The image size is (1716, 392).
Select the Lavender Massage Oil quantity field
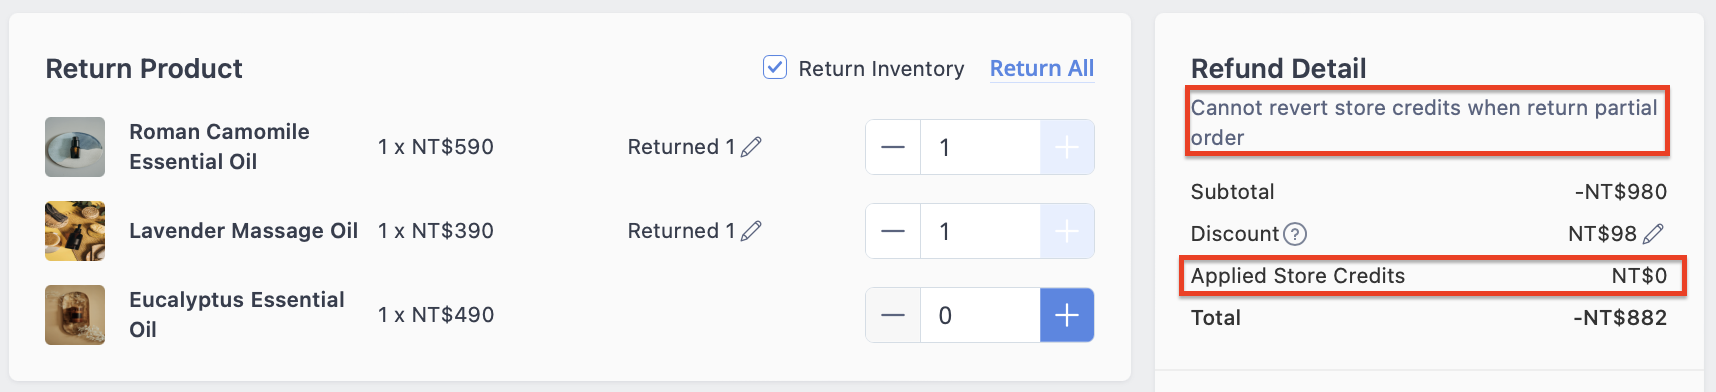click(x=980, y=231)
